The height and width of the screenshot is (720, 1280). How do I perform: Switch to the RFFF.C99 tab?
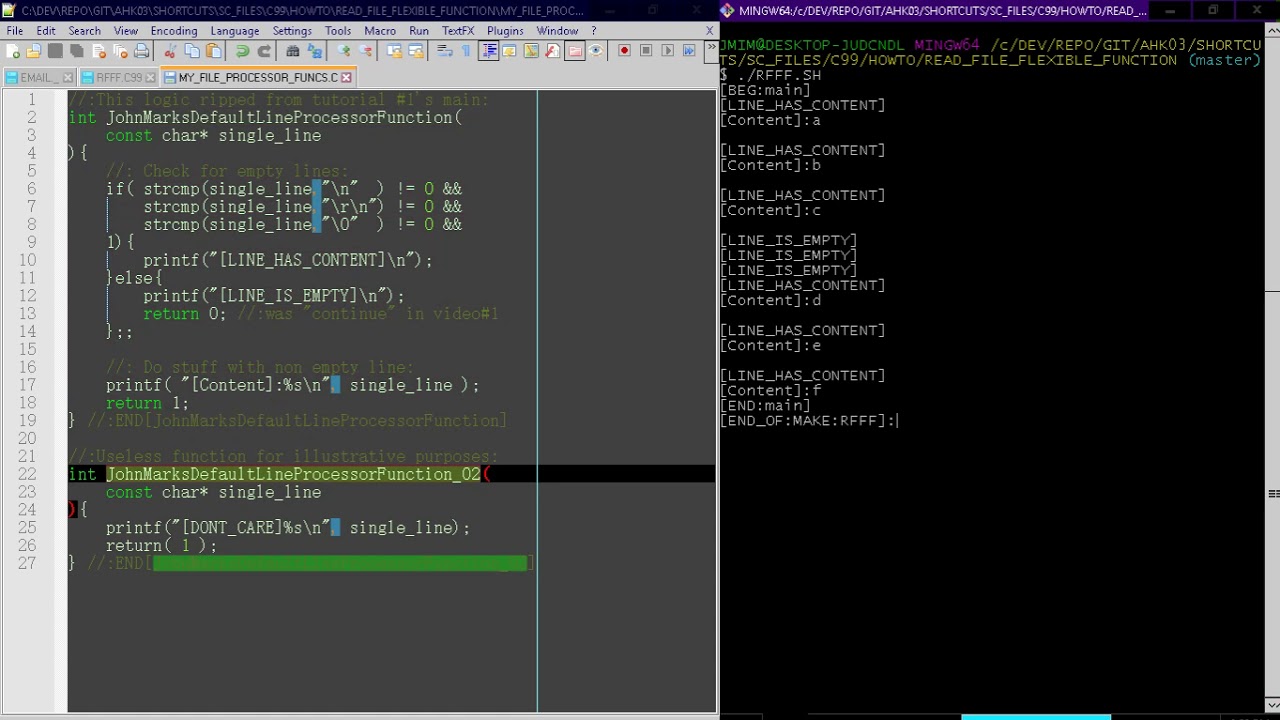coord(118,77)
